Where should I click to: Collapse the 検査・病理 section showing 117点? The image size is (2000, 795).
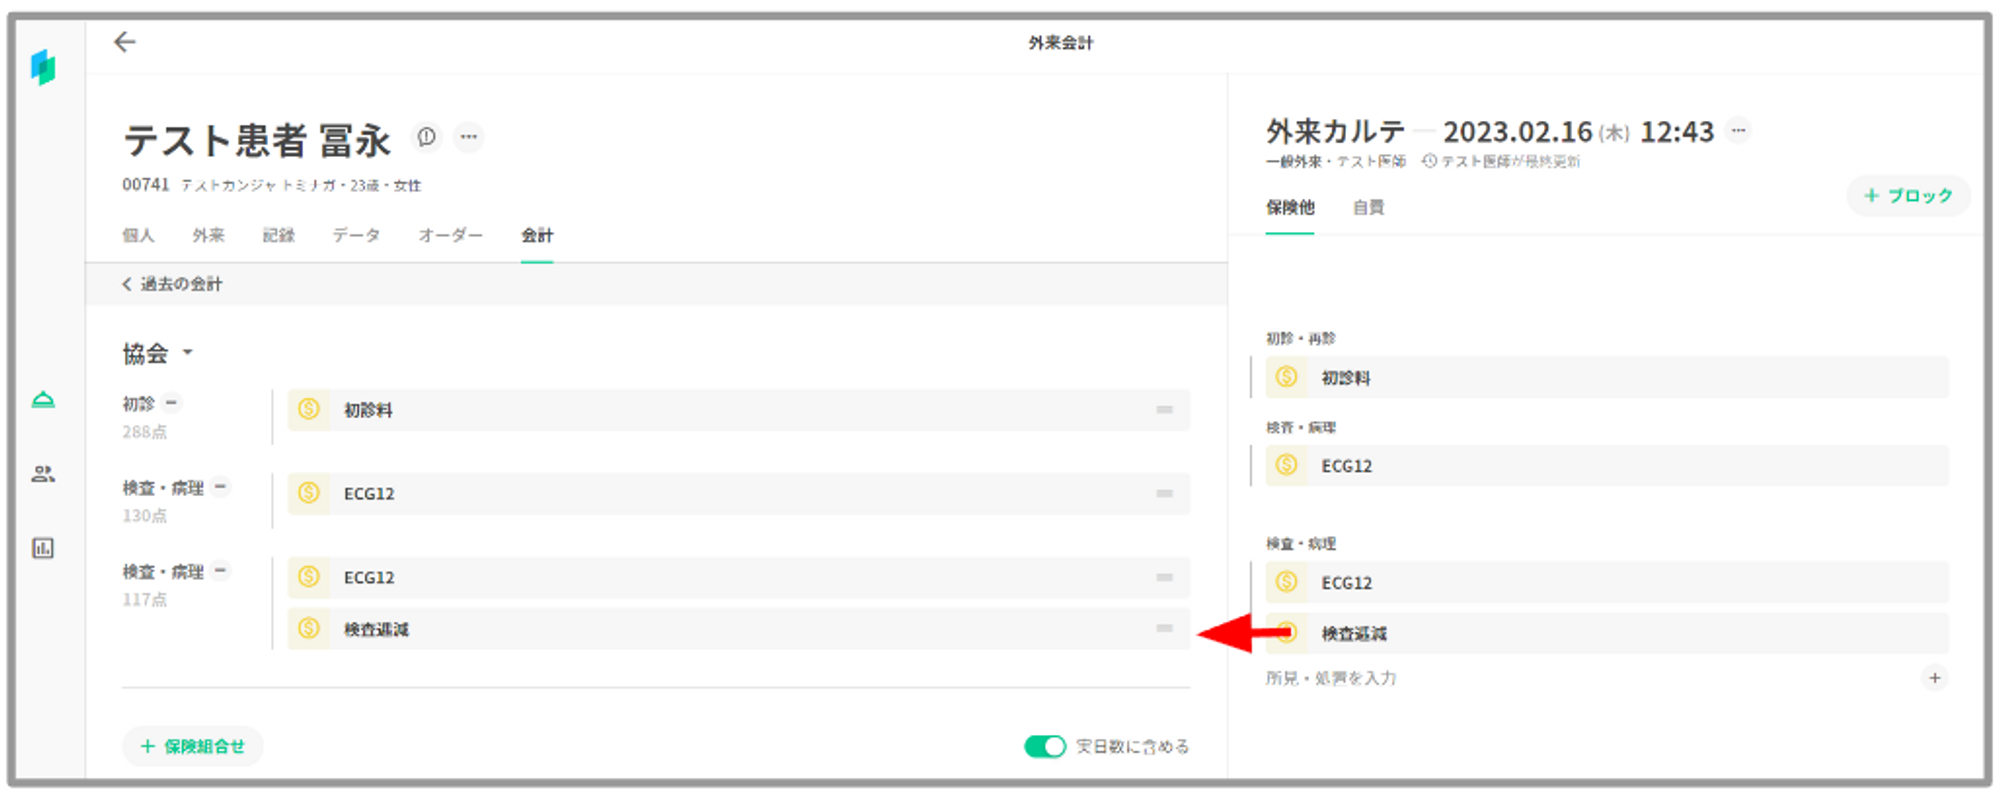pos(221,571)
